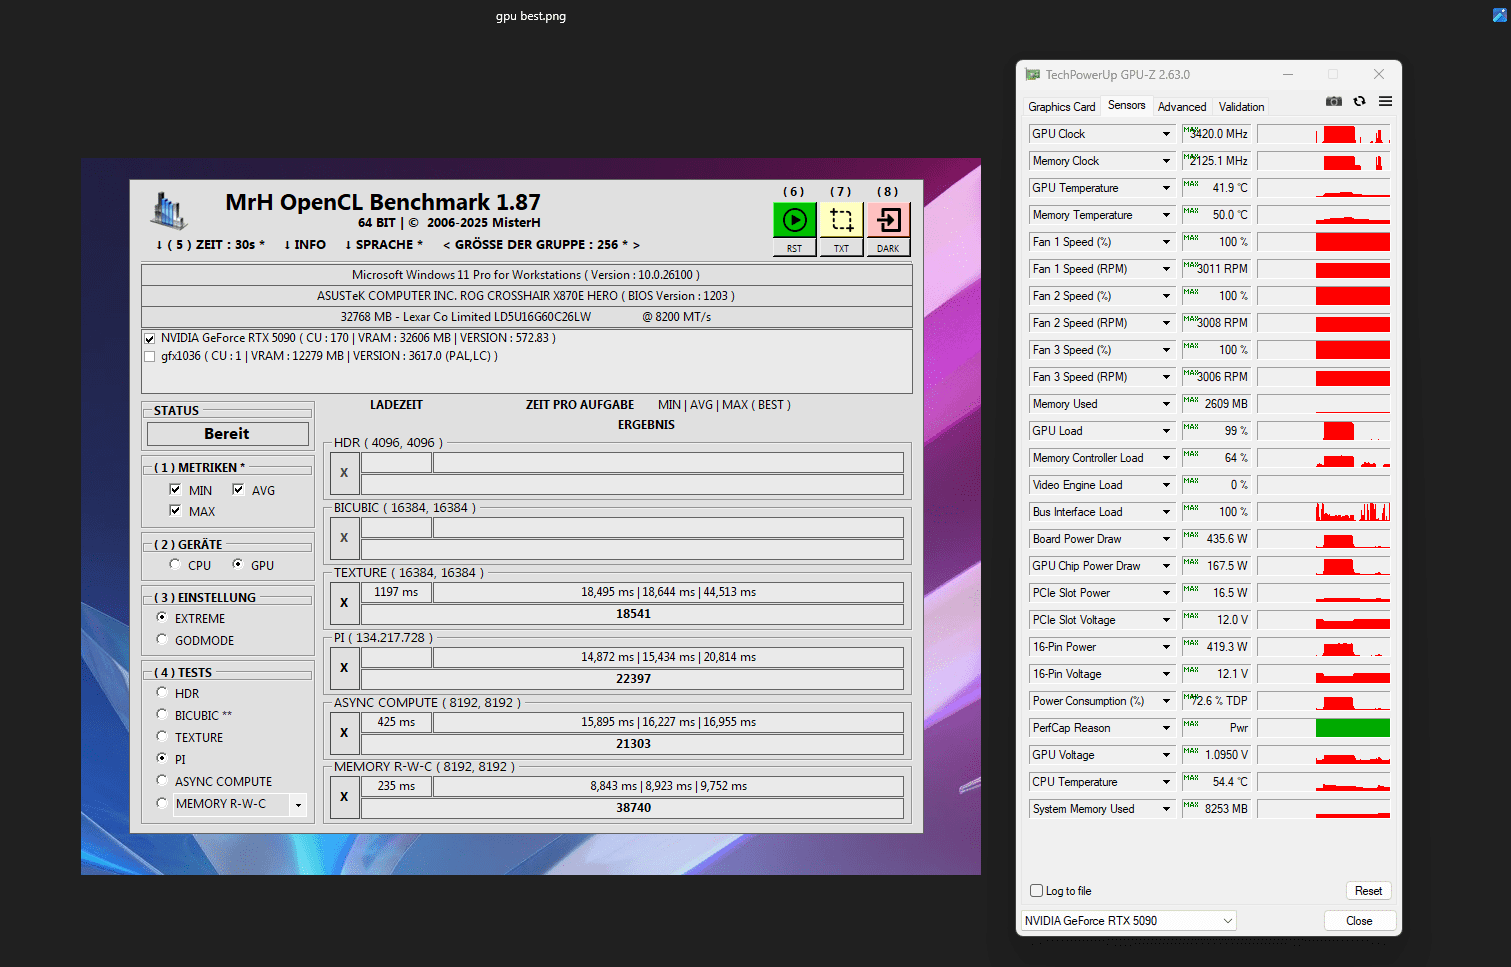Open Memory Temperature sensor dropdown
1511x967 pixels.
[1166, 215]
